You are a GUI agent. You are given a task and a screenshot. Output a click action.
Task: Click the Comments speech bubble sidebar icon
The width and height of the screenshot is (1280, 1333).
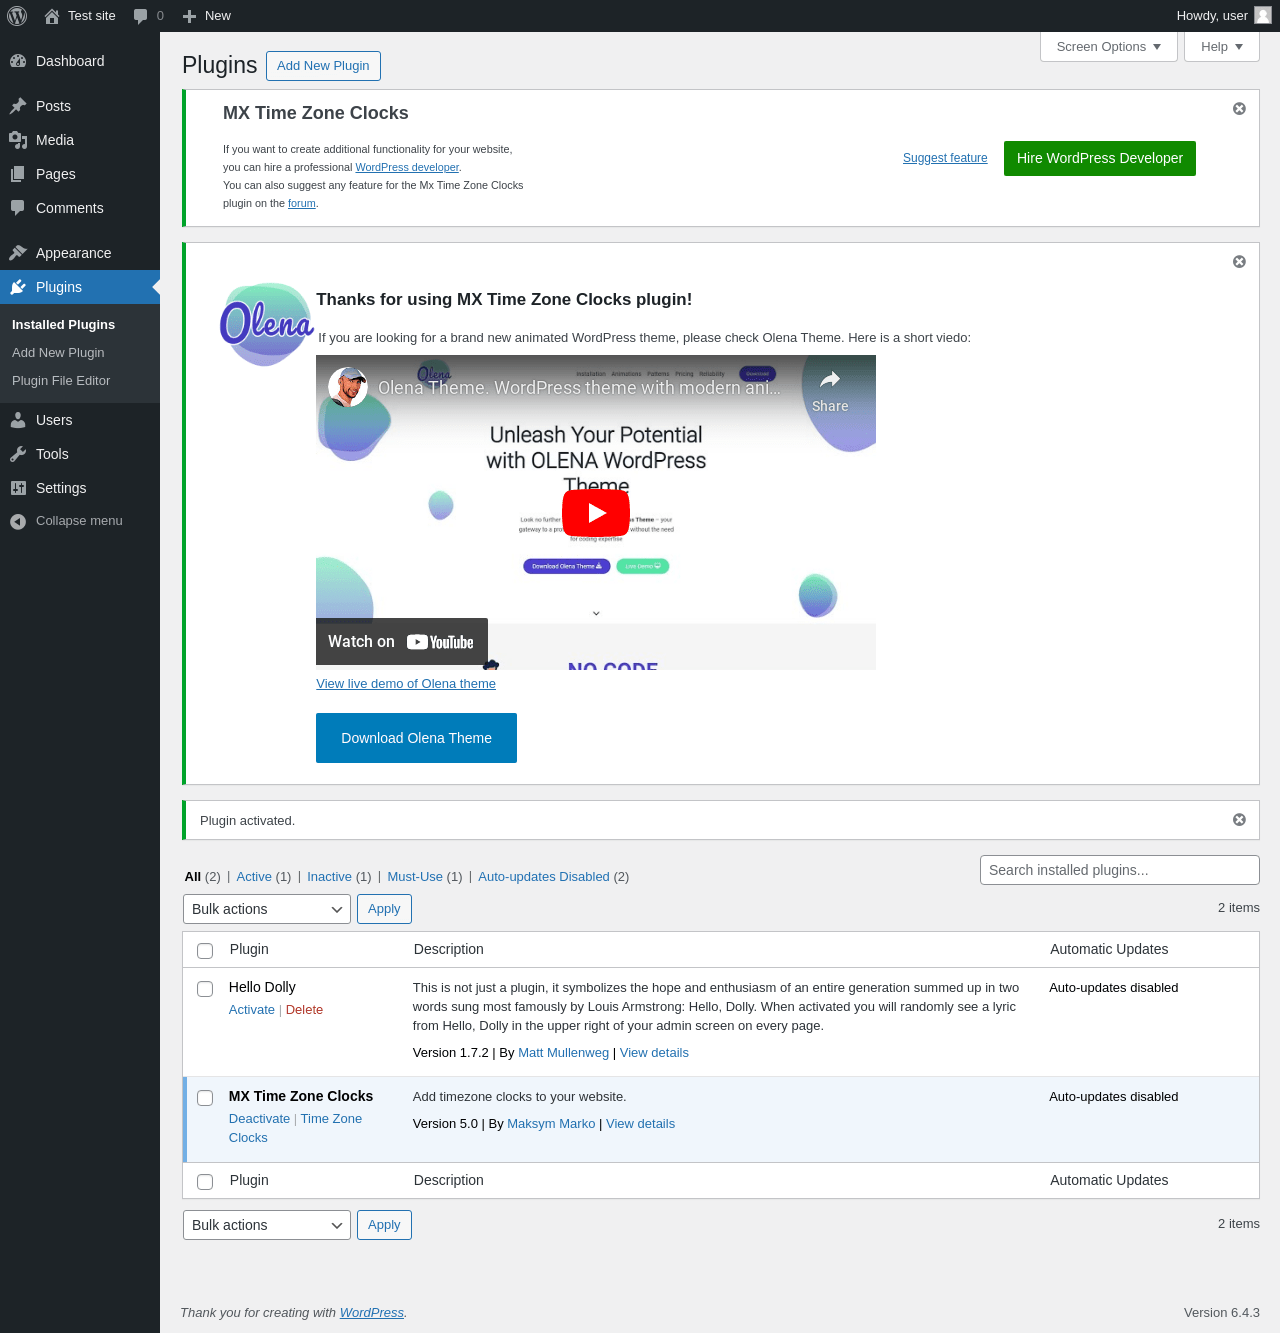coord(18,208)
